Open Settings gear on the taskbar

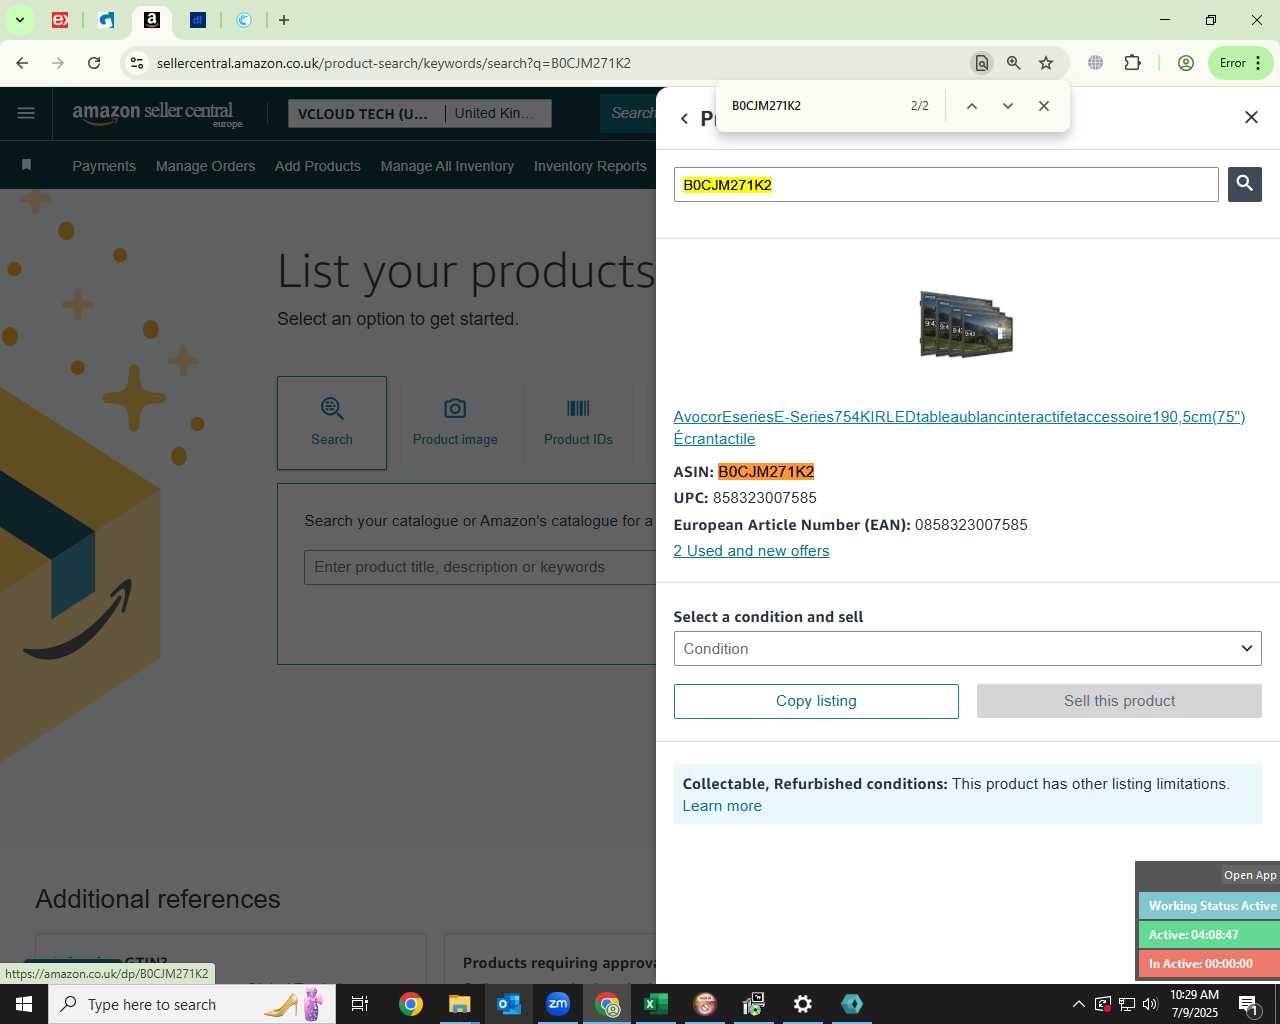[802, 1004]
